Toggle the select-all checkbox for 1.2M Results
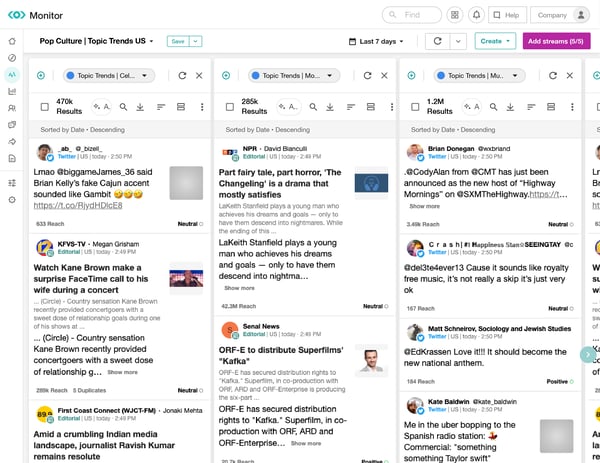 point(413,107)
